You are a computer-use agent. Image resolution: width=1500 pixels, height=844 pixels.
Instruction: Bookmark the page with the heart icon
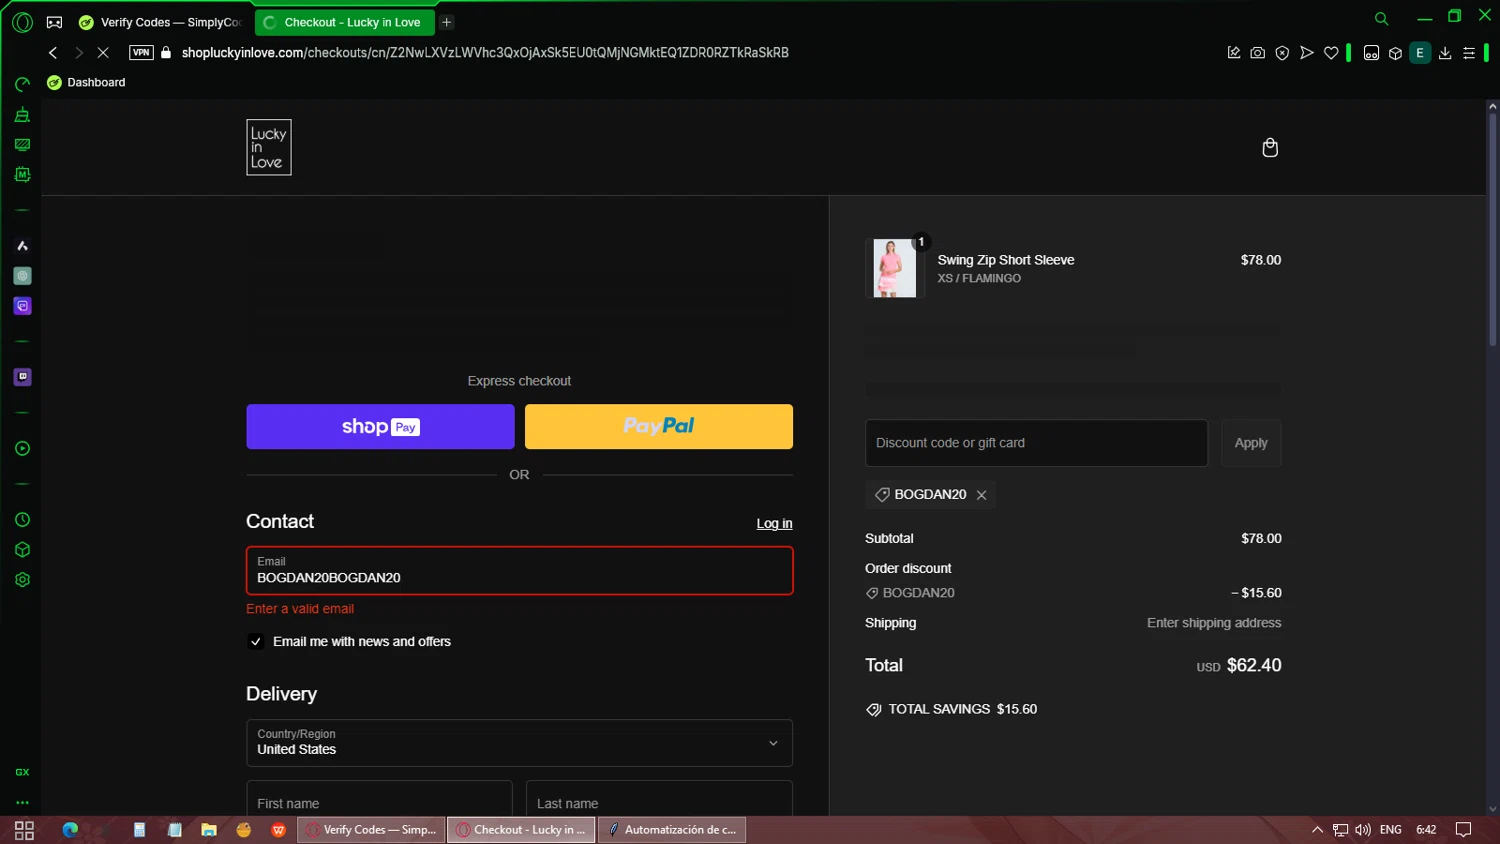coord(1331,53)
